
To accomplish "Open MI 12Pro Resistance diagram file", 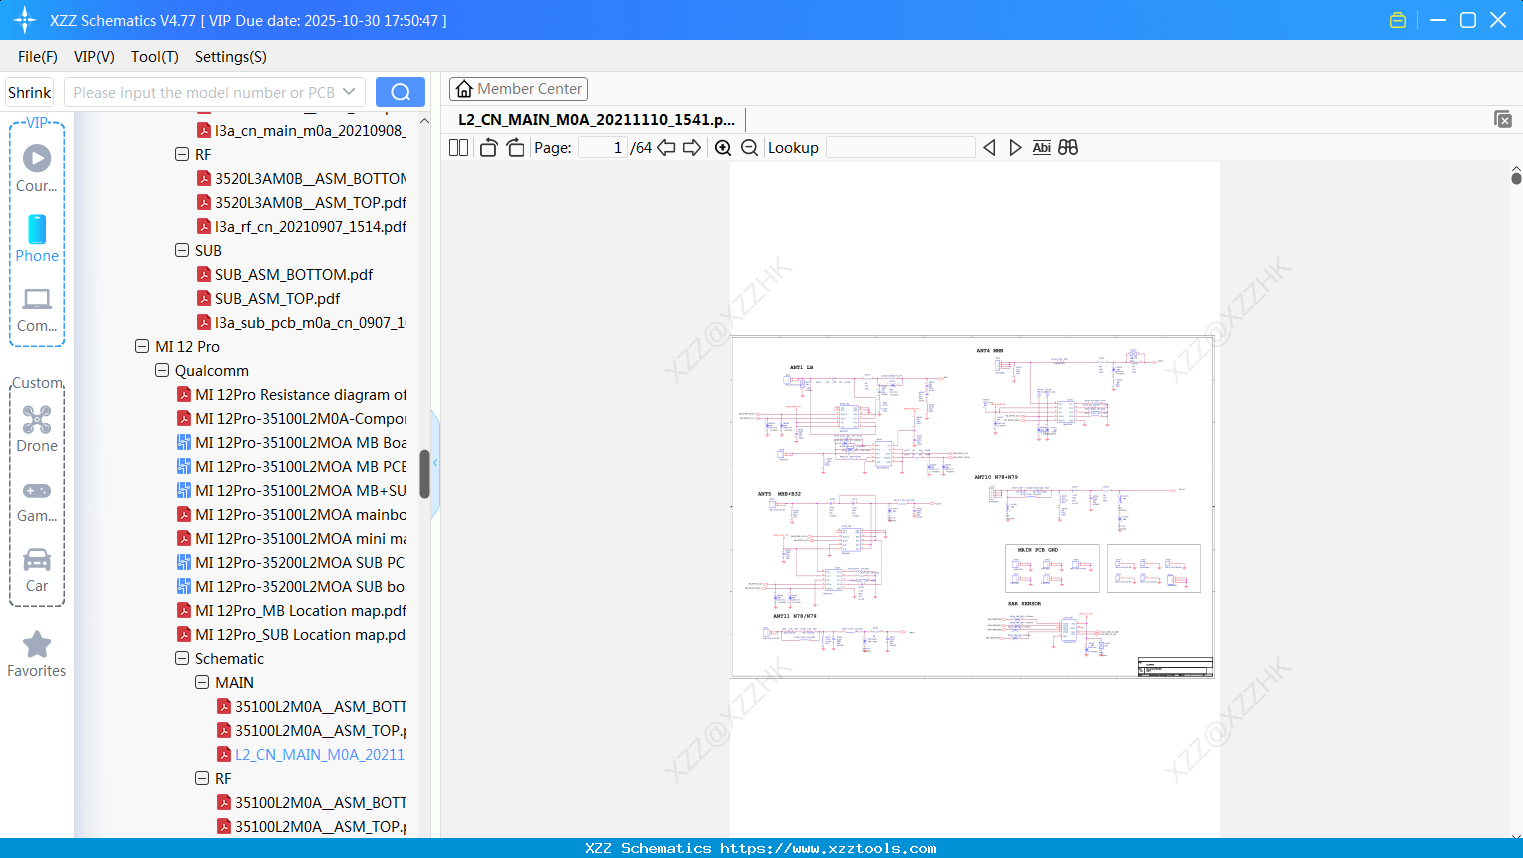I will click(x=292, y=394).
